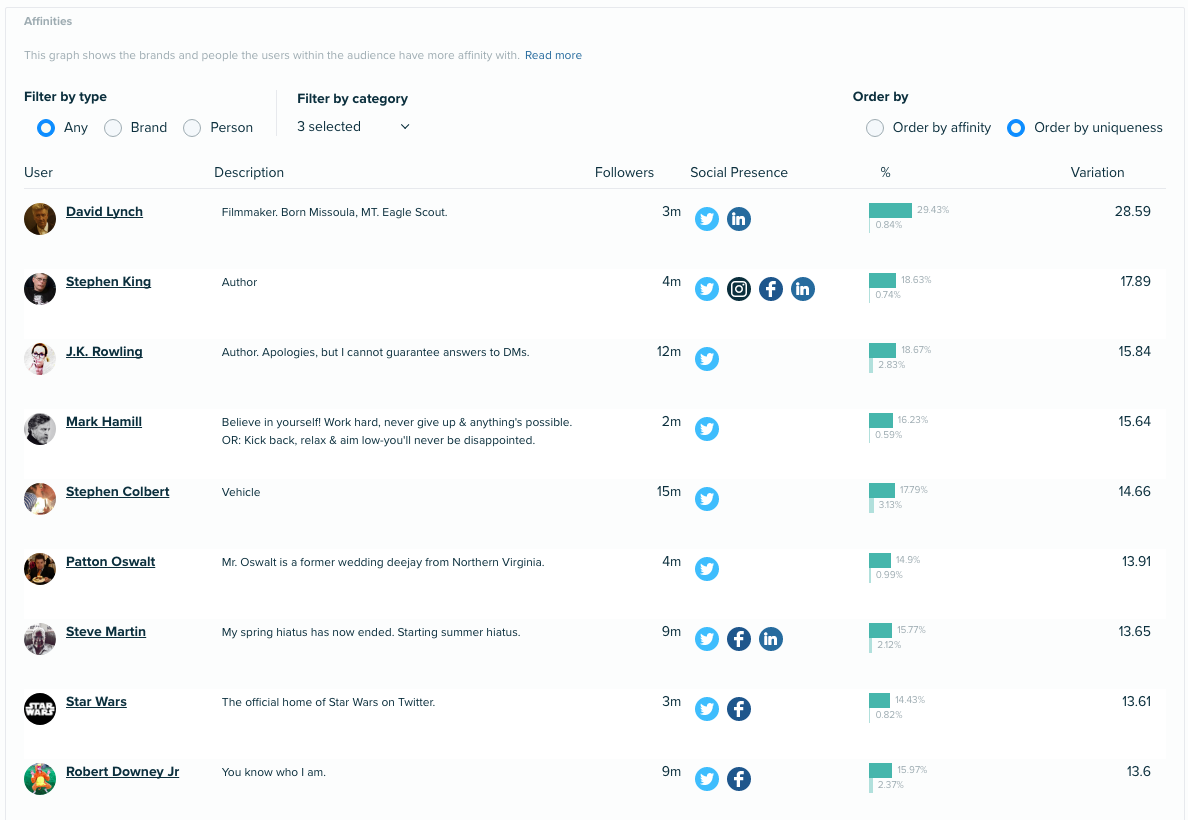Click Star Wars' Facebook icon
The height and width of the screenshot is (820, 1188).
[739, 709]
